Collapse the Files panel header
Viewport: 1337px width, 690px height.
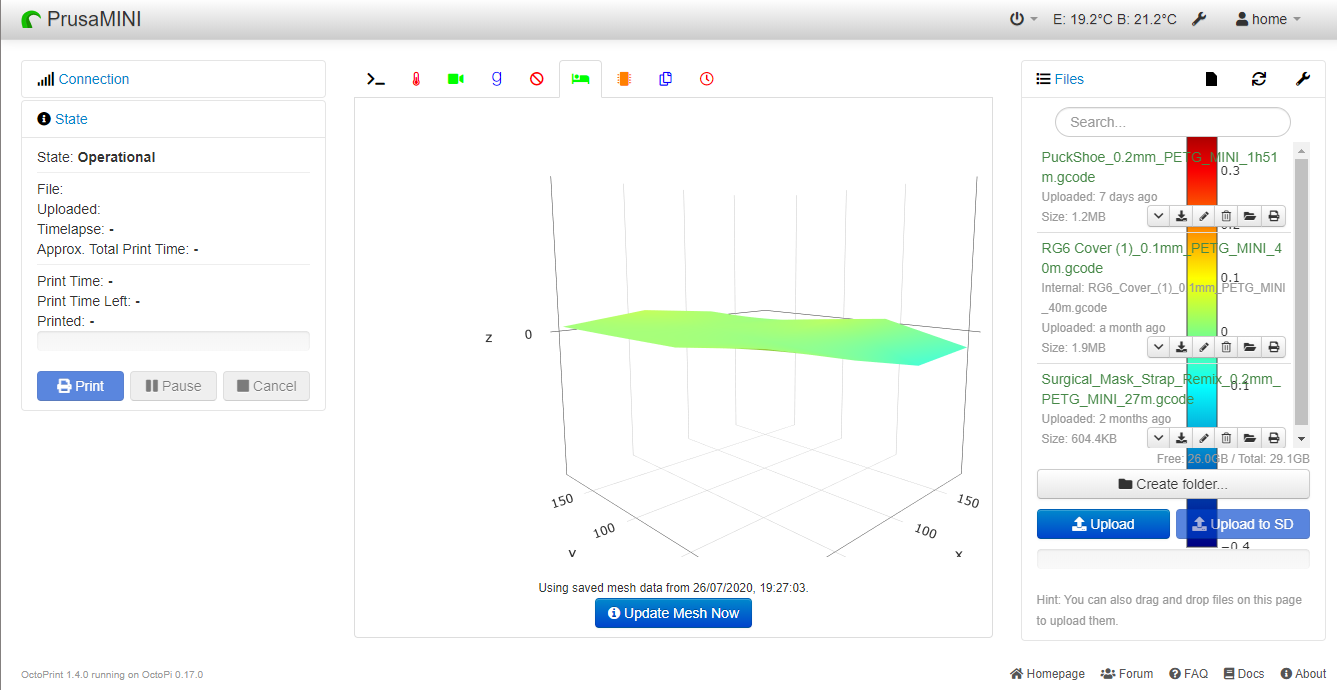click(1069, 79)
